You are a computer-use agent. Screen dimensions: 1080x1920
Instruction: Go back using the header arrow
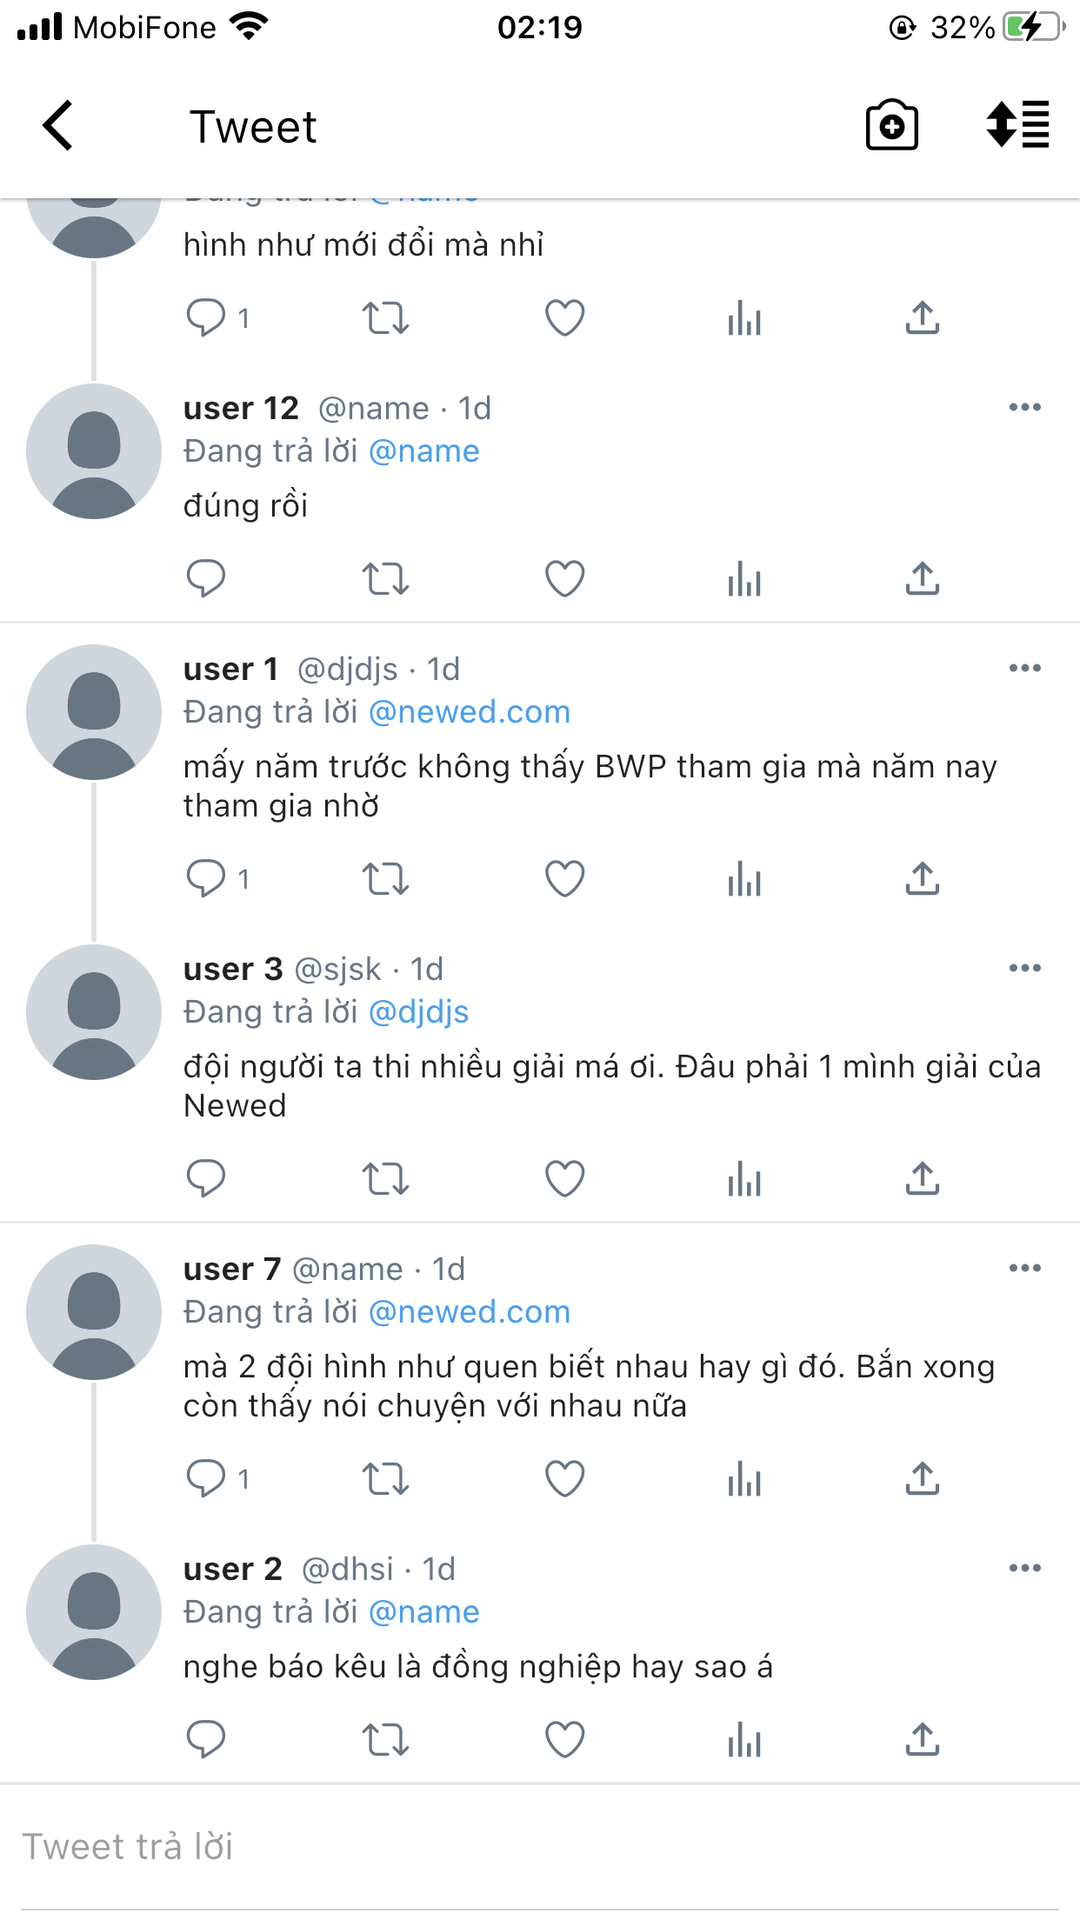pos(59,126)
